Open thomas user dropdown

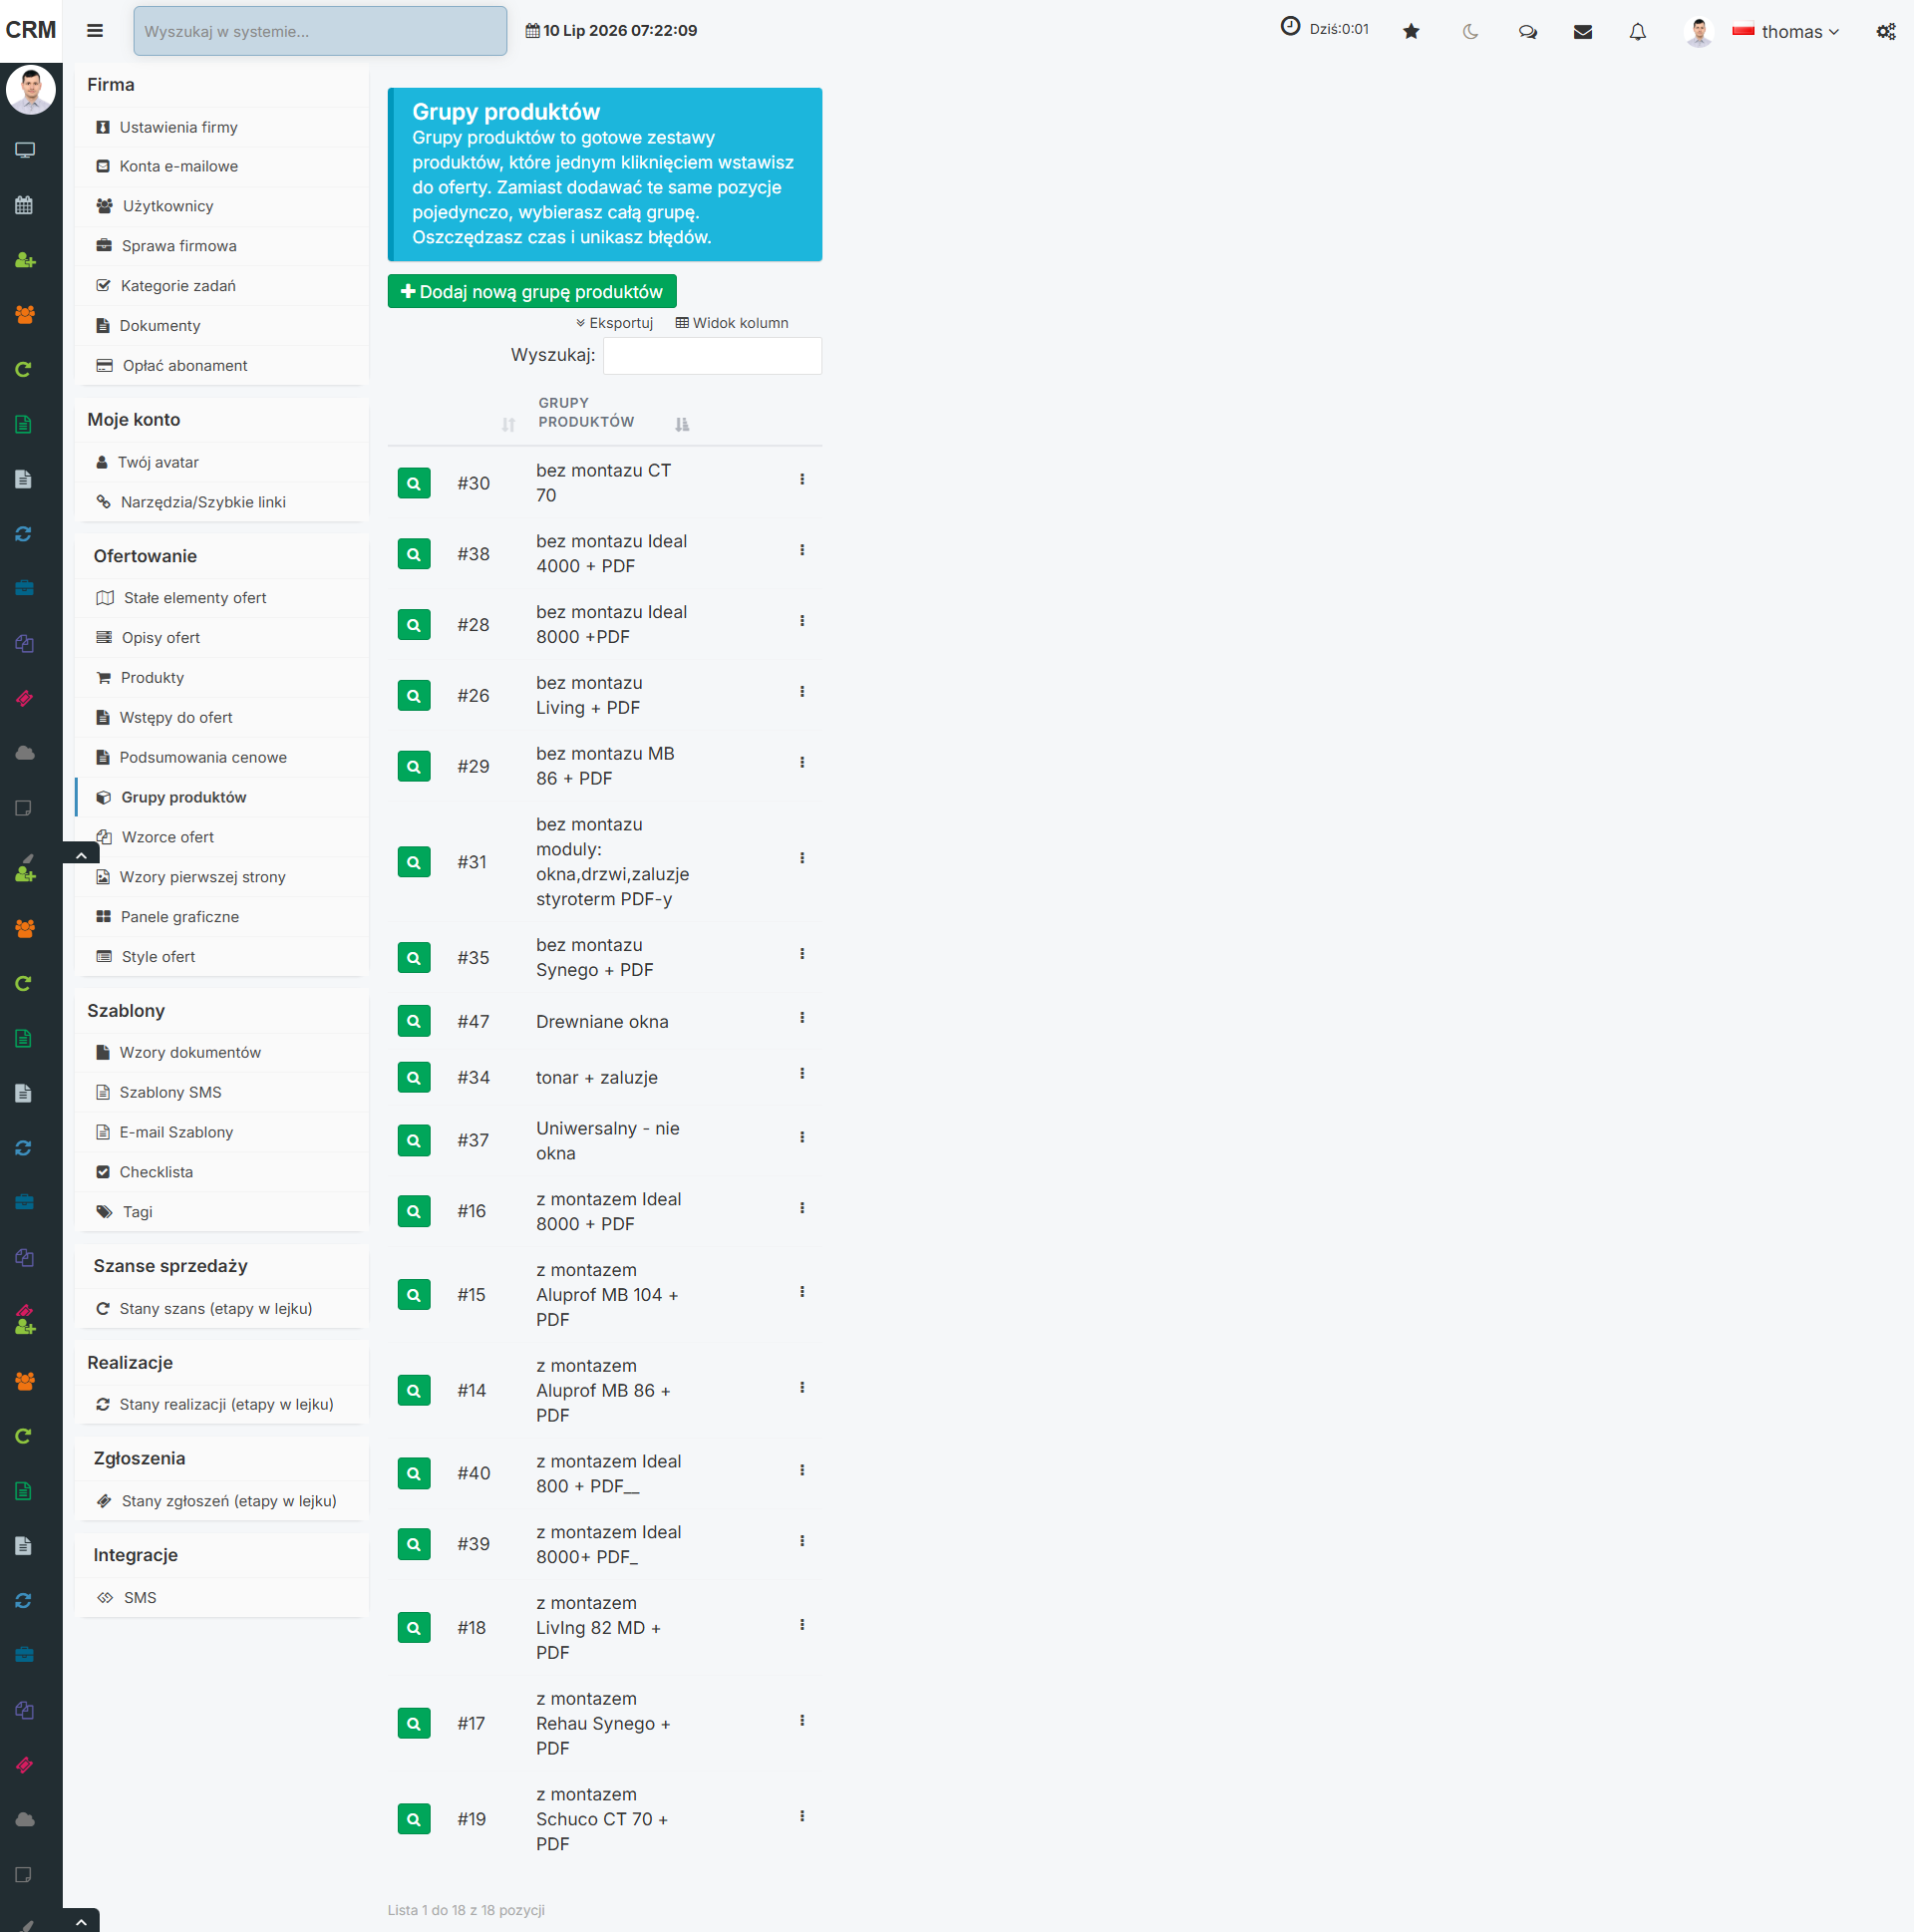[1786, 32]
